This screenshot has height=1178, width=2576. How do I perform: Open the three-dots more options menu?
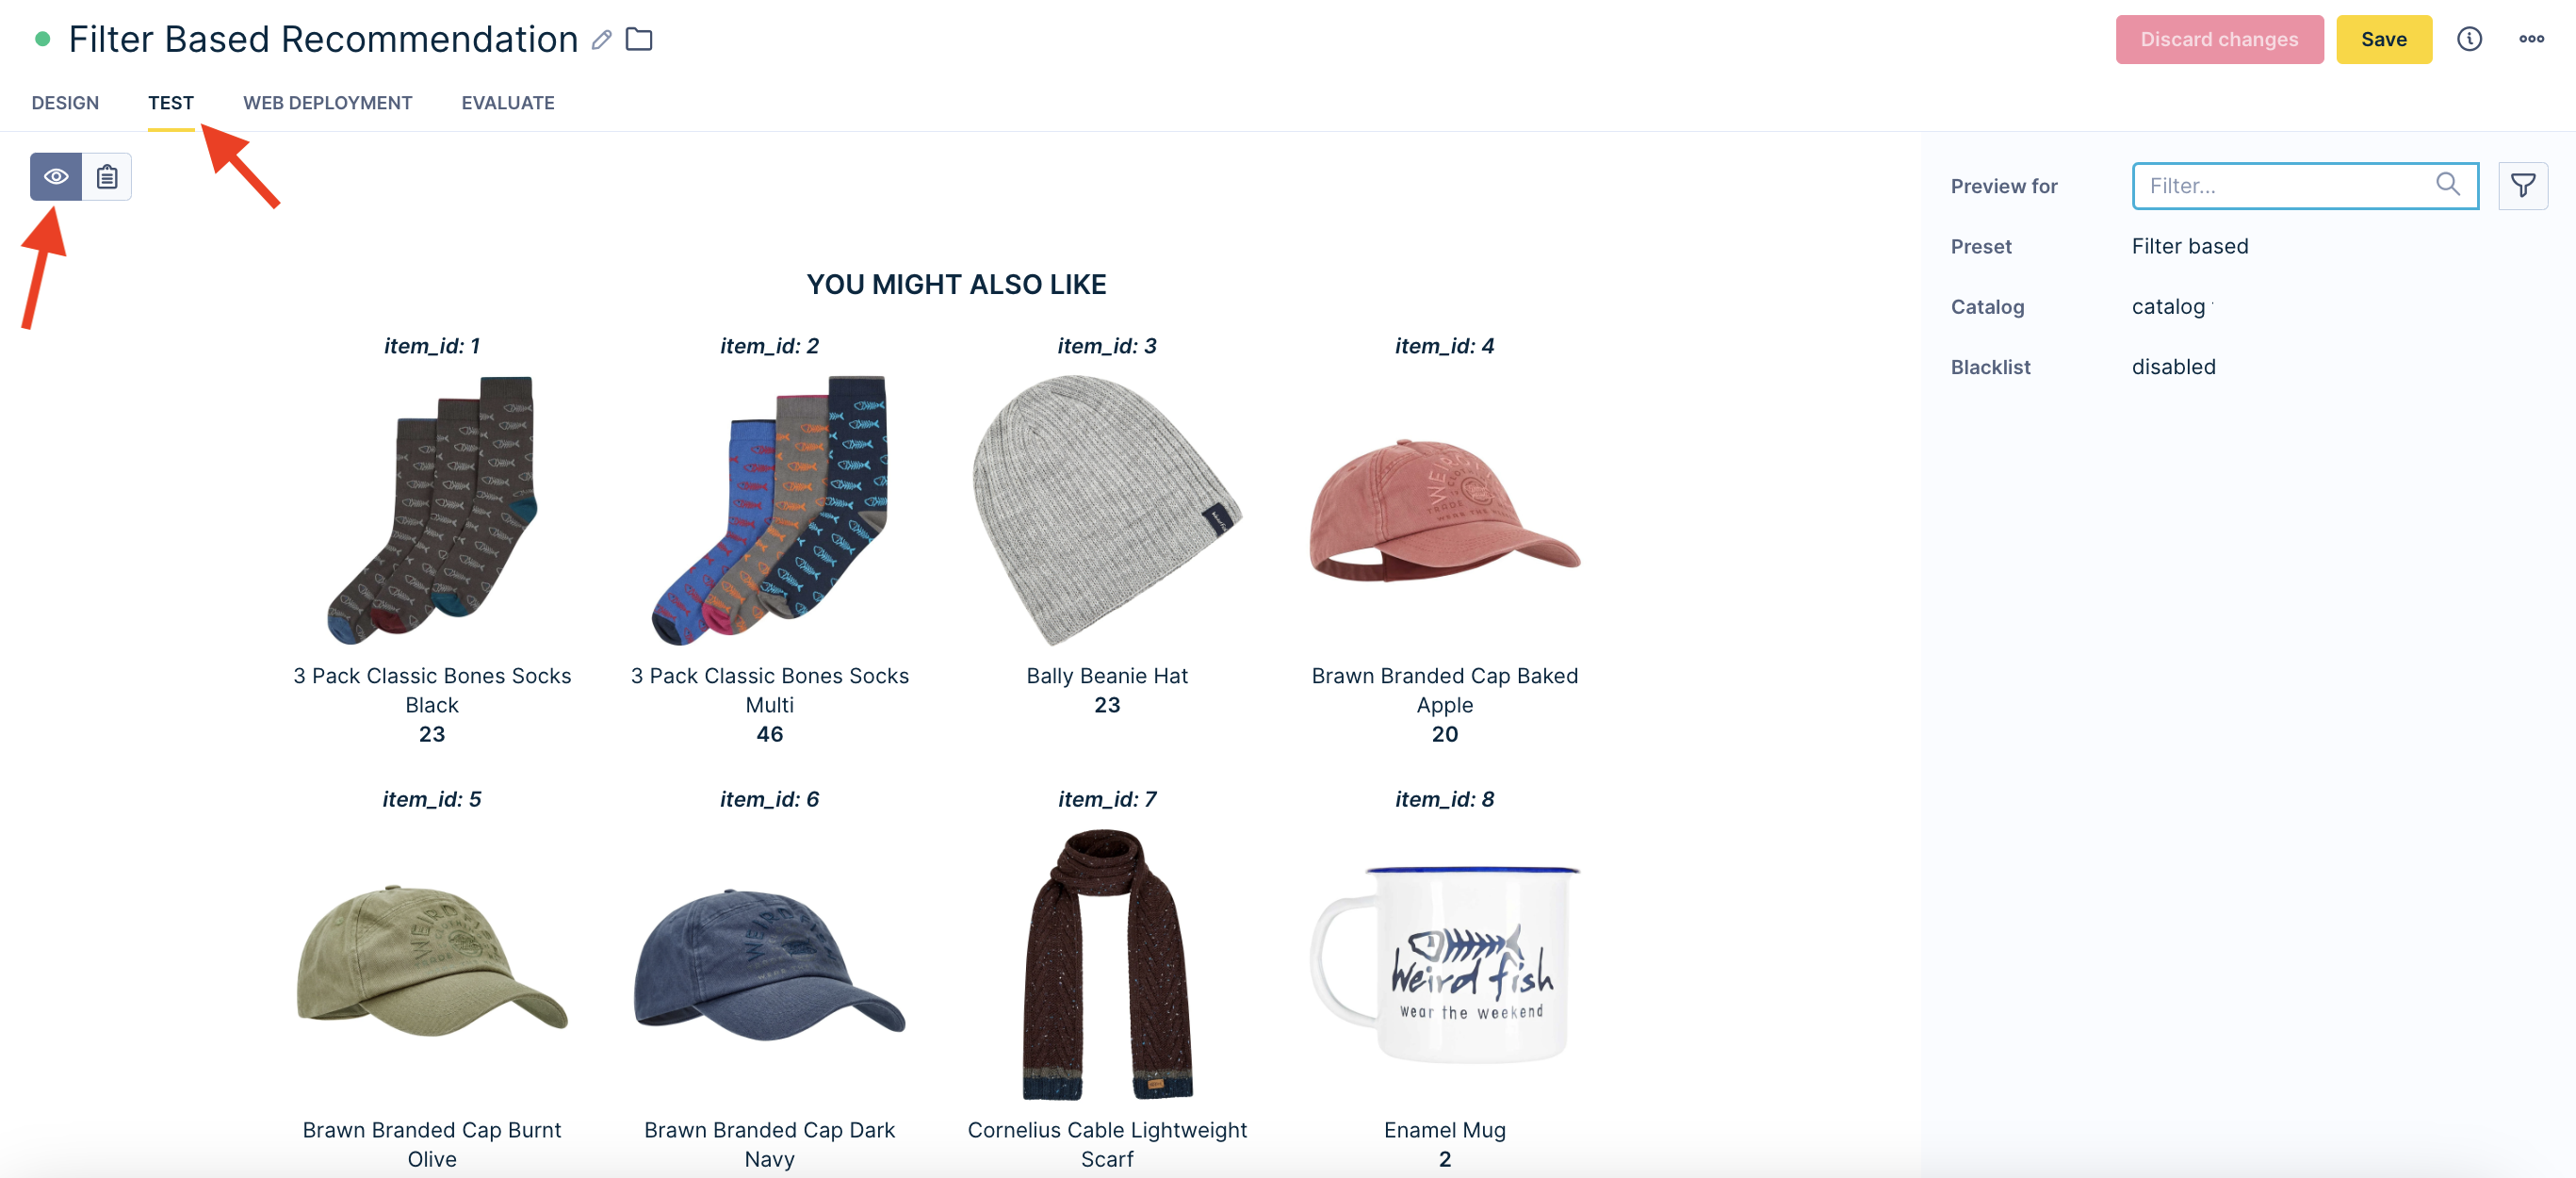(2531, 39)
